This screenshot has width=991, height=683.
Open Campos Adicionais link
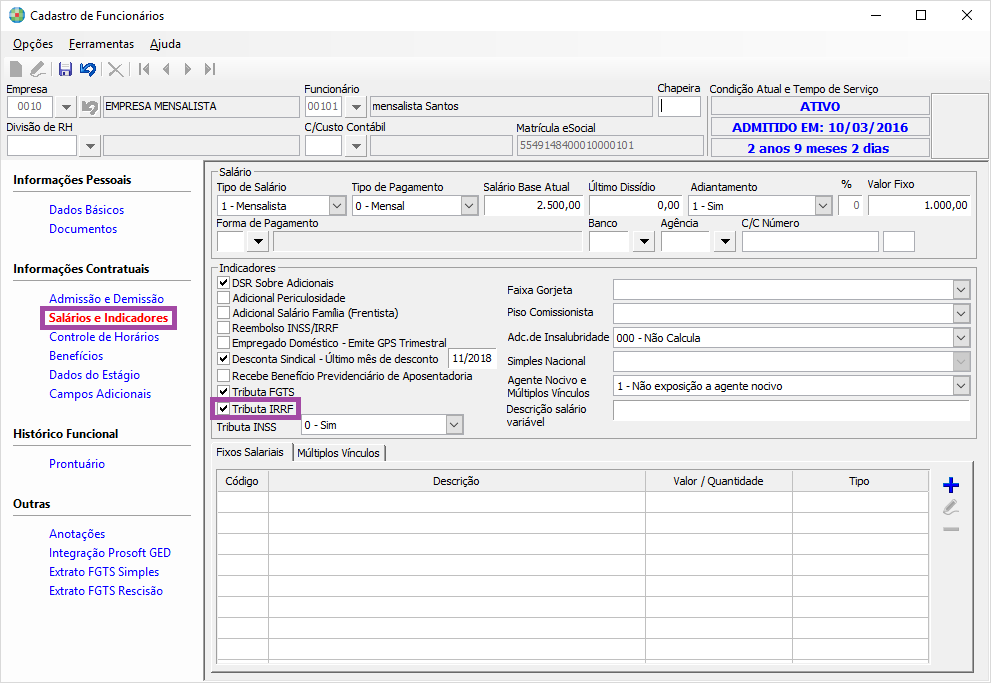pos(100,394)
